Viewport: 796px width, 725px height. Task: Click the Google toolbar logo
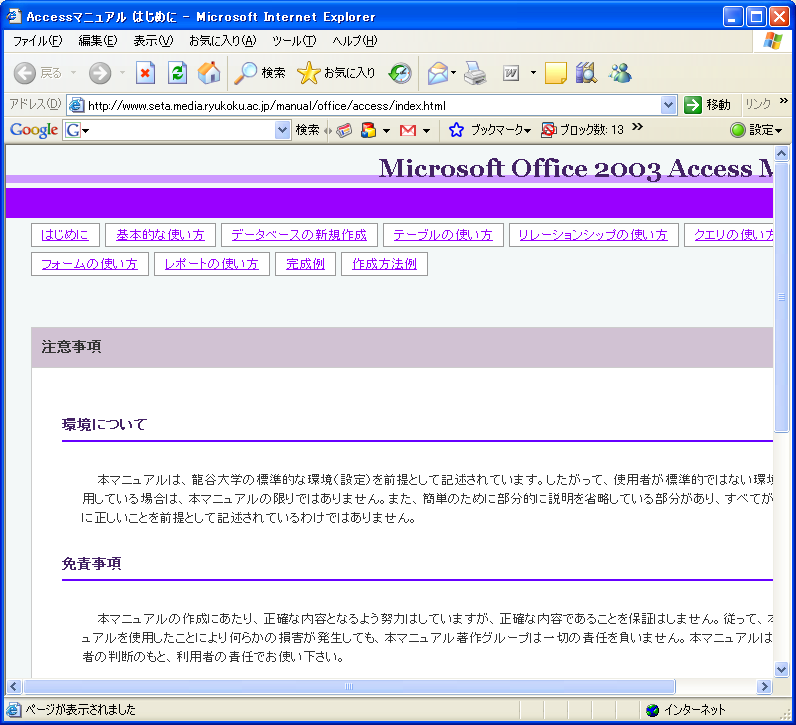(x=34, y=130)
